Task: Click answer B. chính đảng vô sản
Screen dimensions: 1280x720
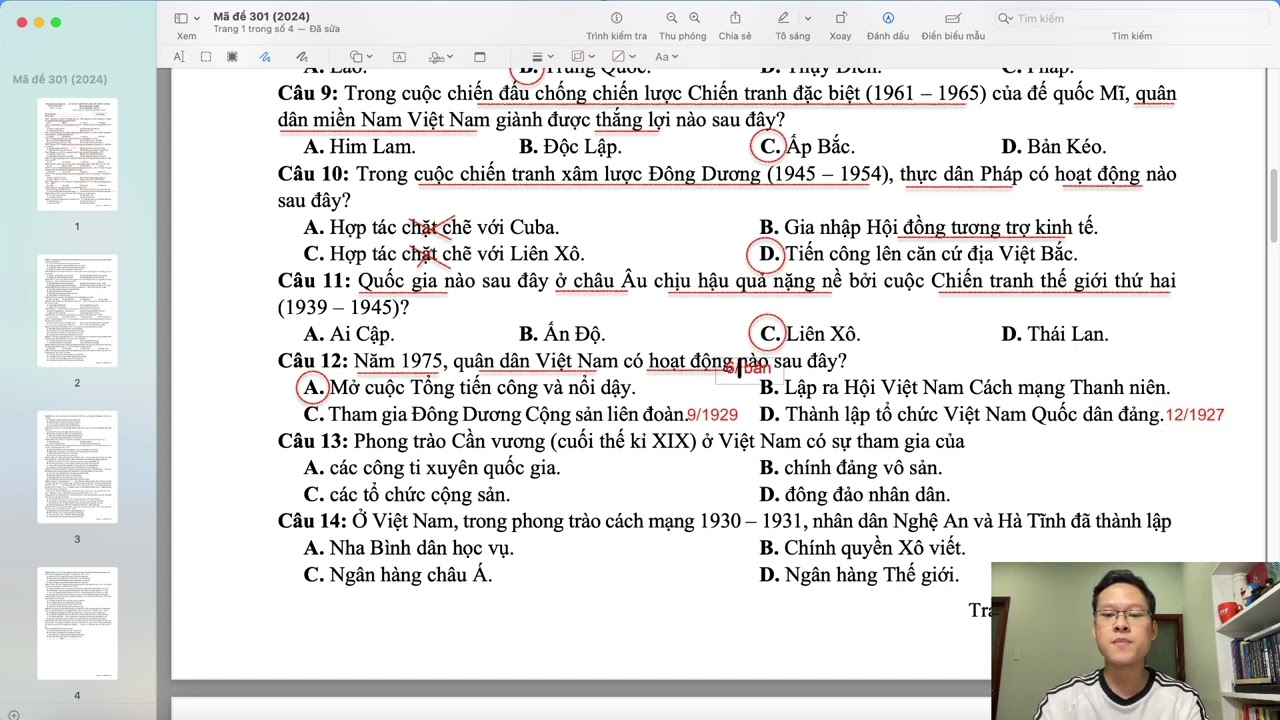Action: 851,468
